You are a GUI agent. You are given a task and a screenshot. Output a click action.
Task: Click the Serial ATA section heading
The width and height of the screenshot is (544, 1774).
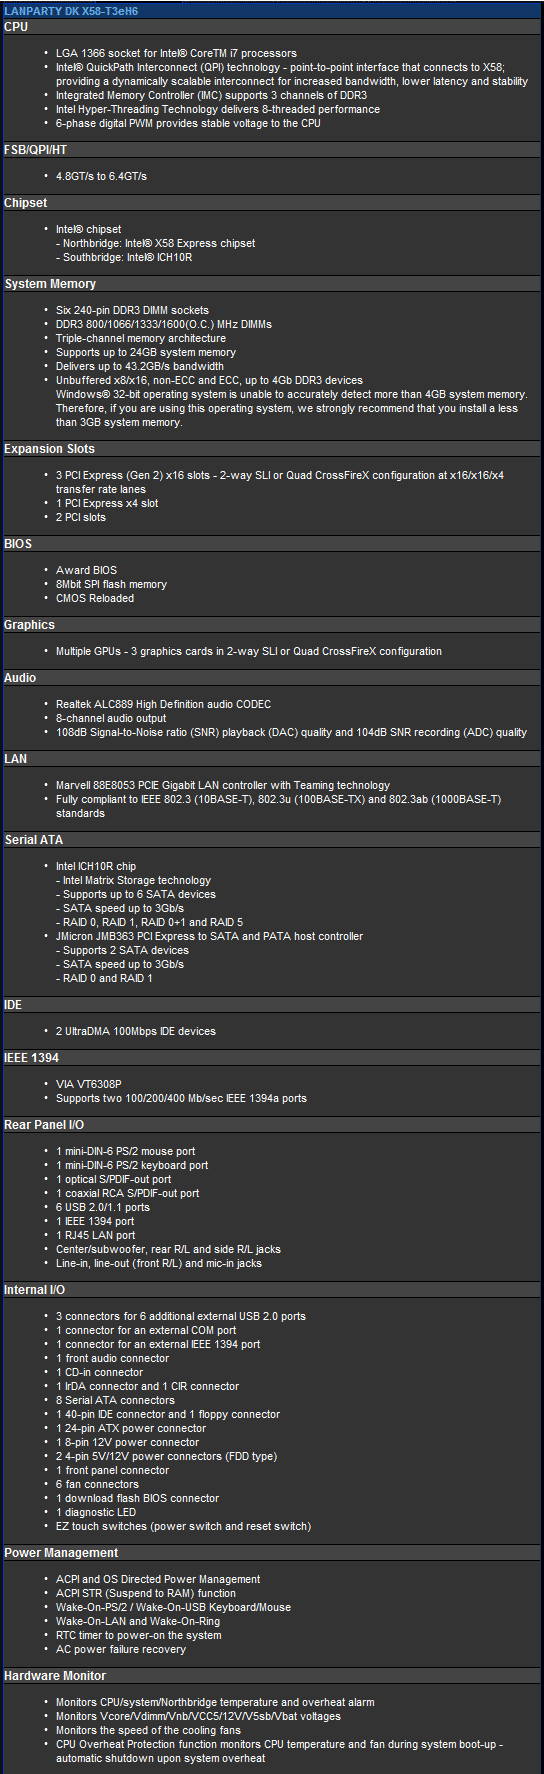click(34, 840)
